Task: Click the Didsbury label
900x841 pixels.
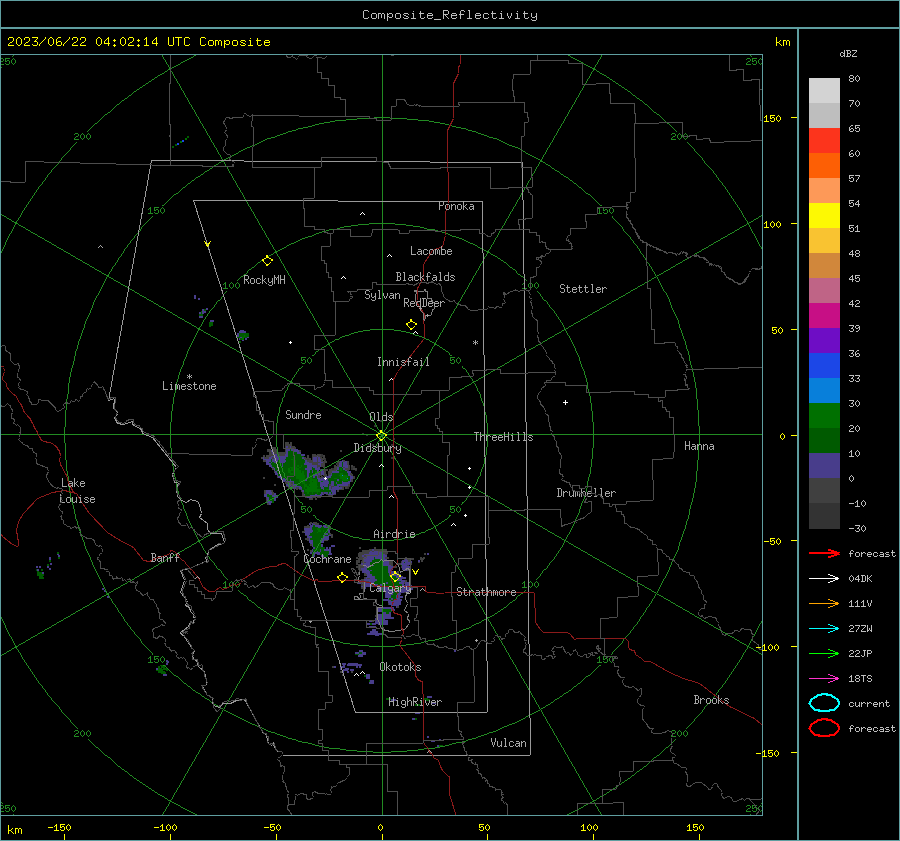Action: [377, 448]
